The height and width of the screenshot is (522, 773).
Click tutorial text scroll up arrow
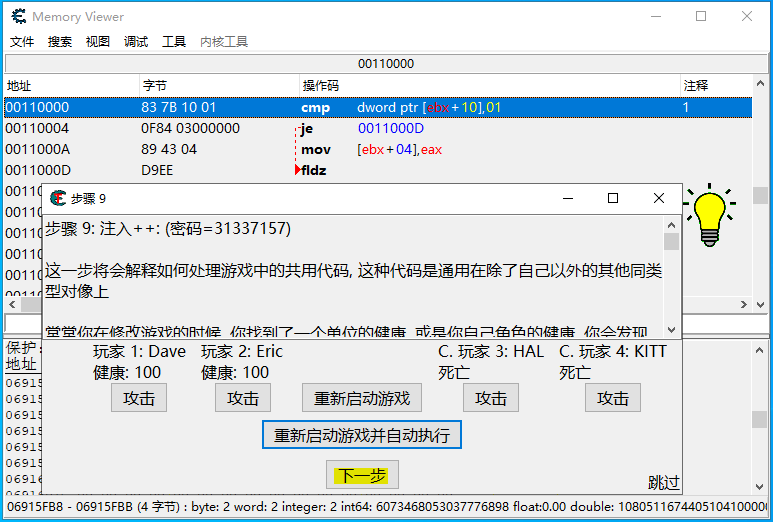tap(671, 225)
